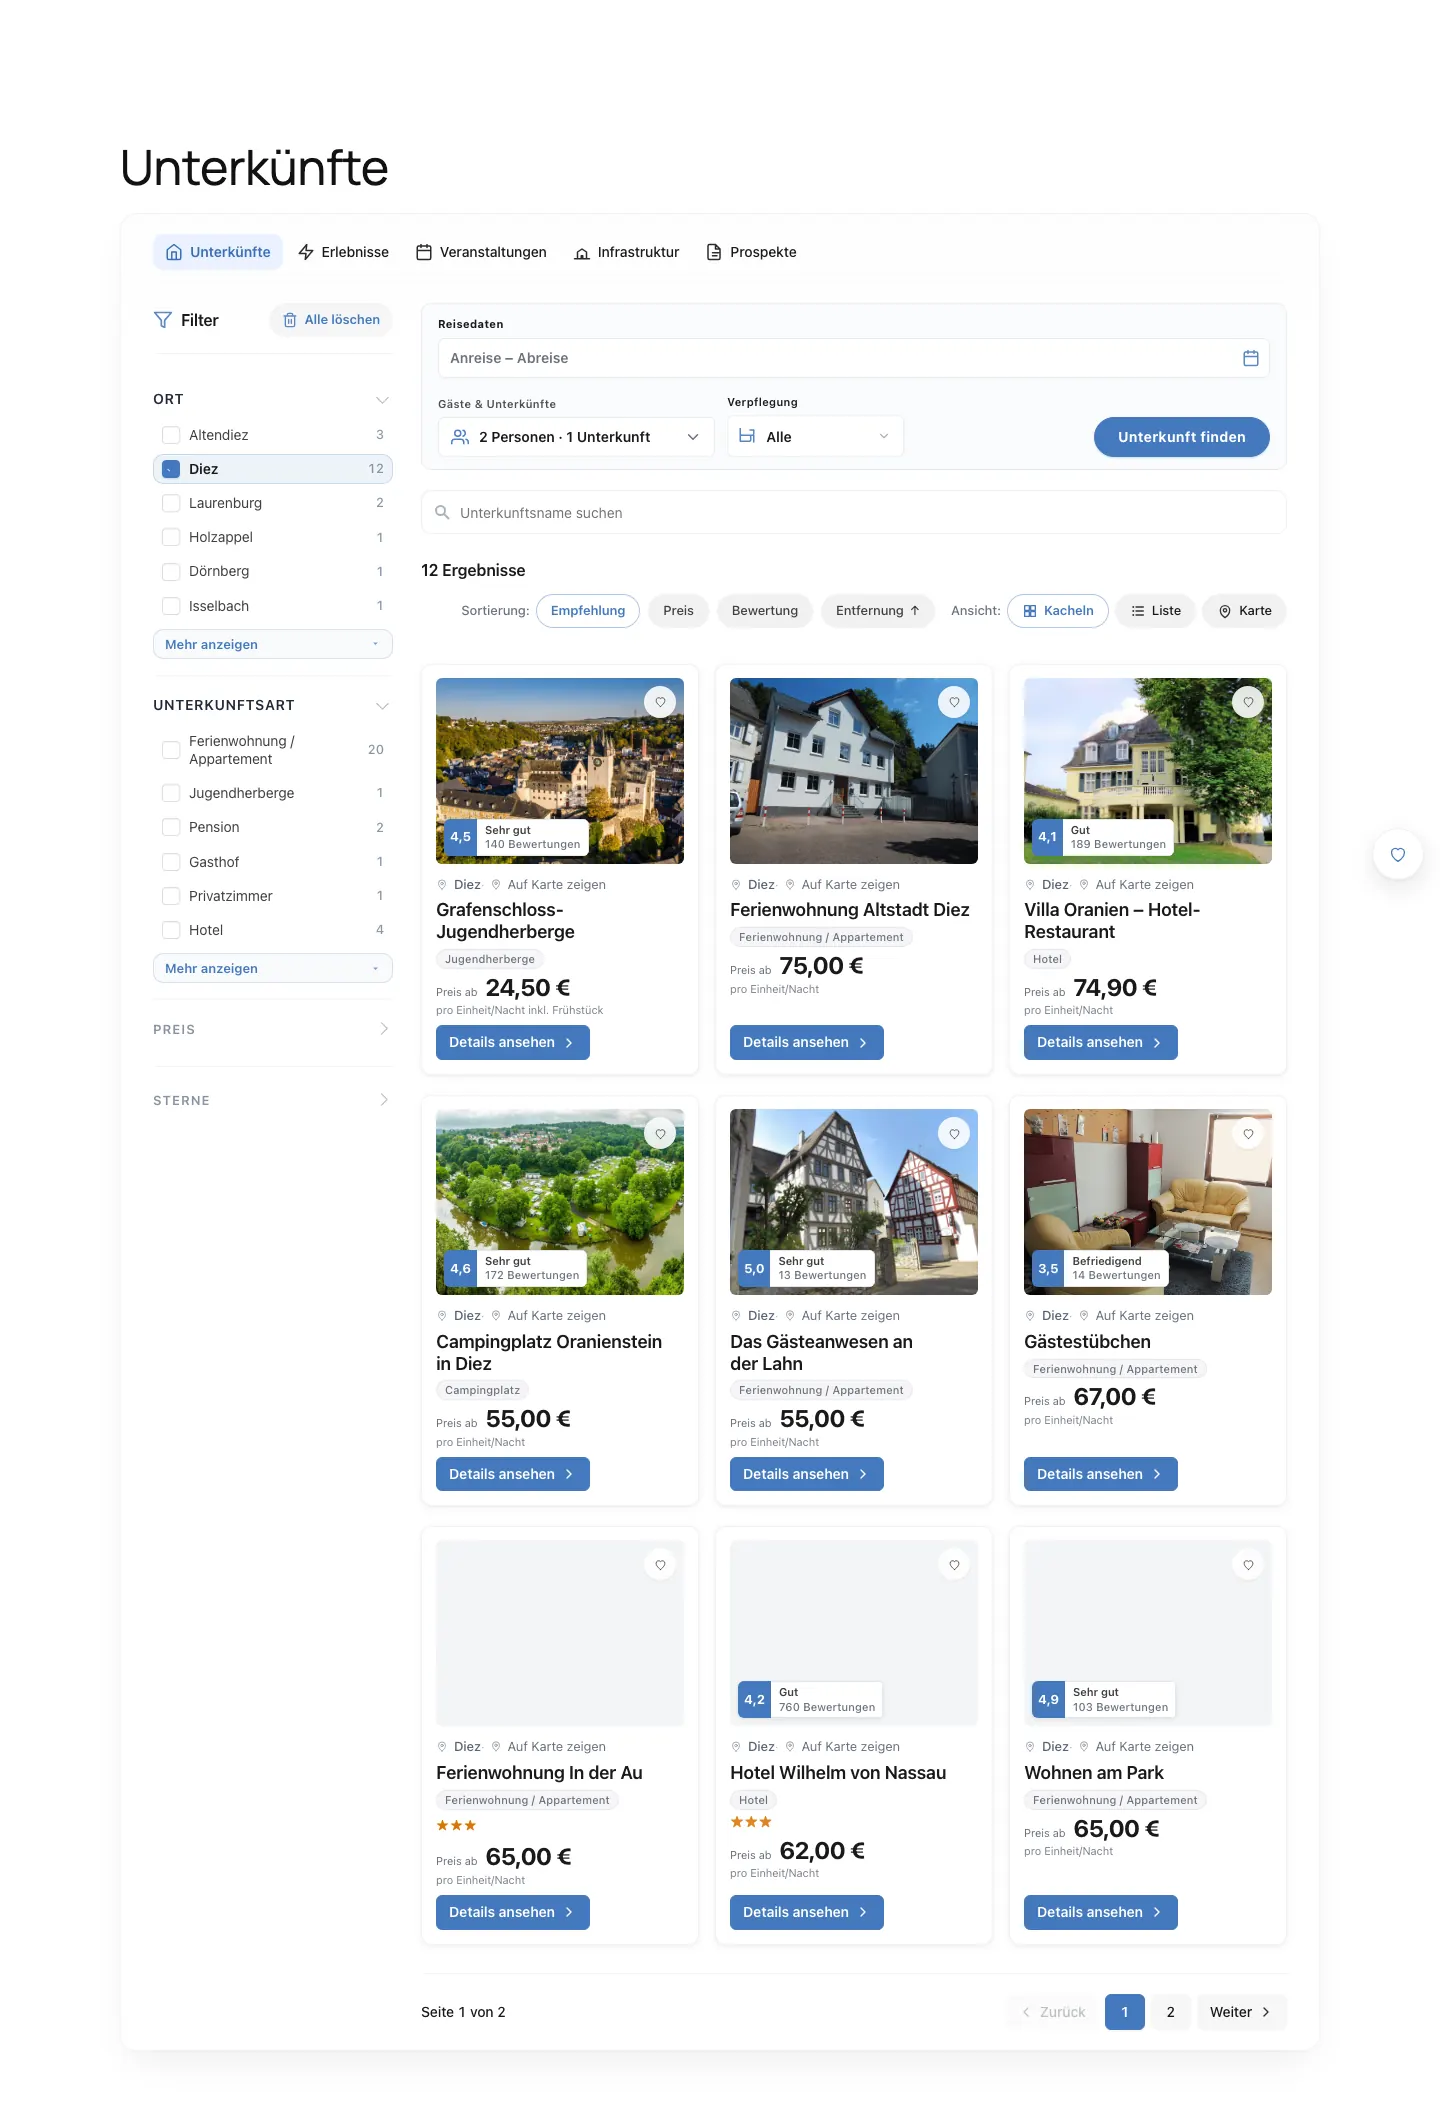Click map pin icon beside Grafenschloss 'Auf Karte zeigen'
This screenshot has height=2121, width=1440.
coord(496,885)
